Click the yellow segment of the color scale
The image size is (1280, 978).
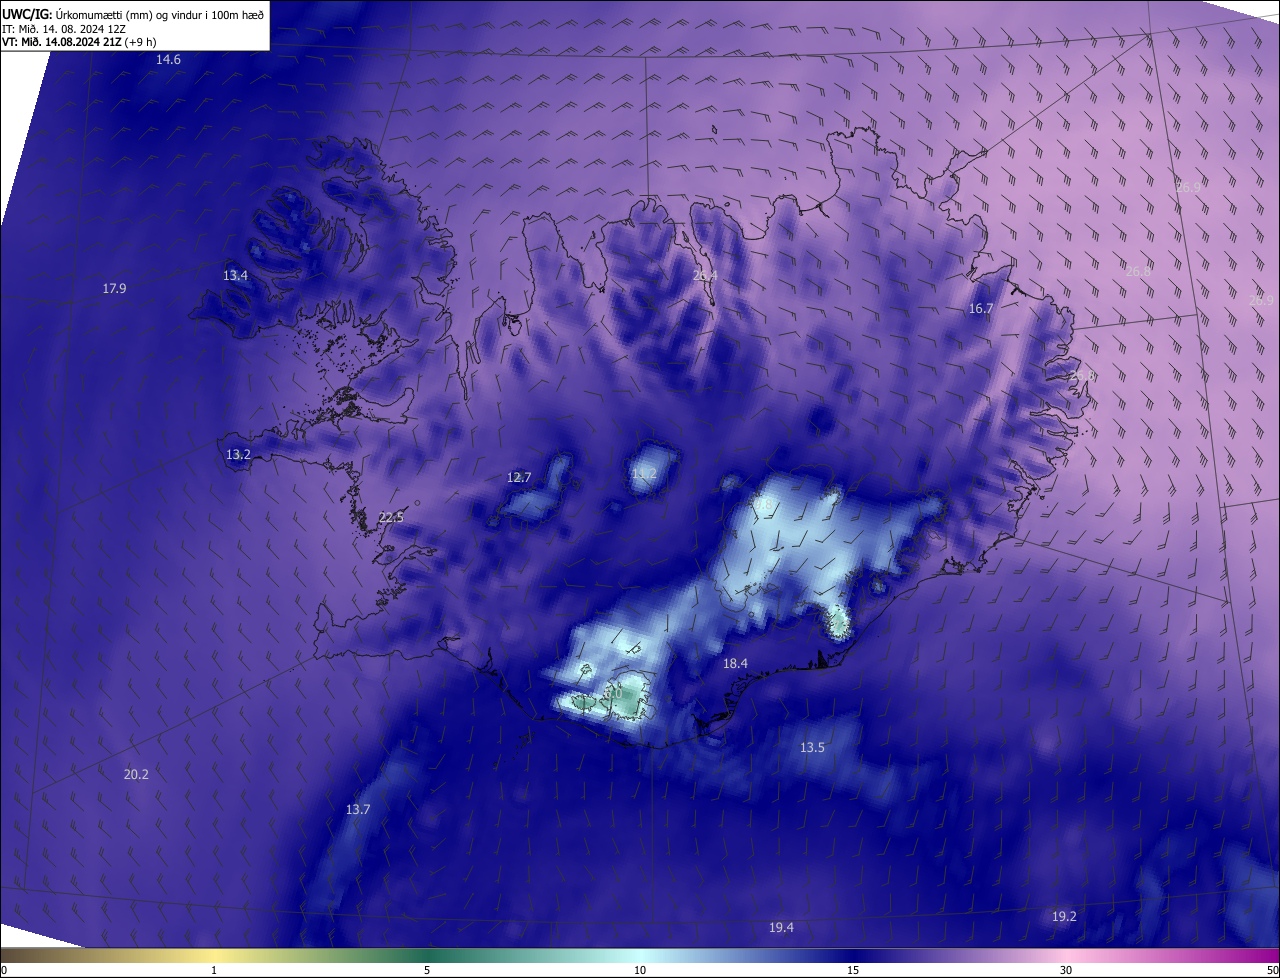pyautogui.click(x=214, y=956)
